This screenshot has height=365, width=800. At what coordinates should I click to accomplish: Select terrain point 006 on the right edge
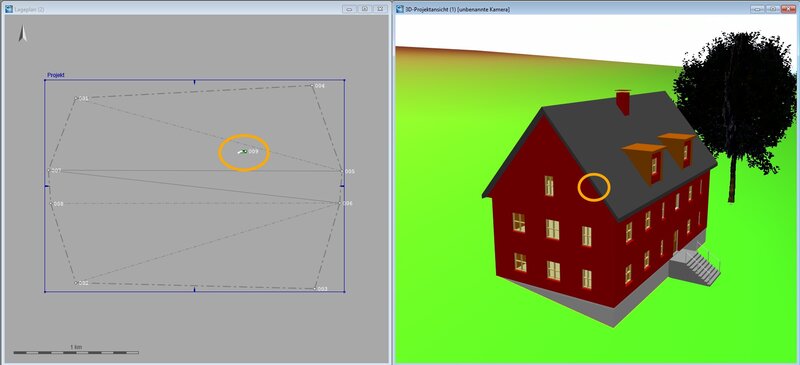pyautogui.click(x=339, y=203)
